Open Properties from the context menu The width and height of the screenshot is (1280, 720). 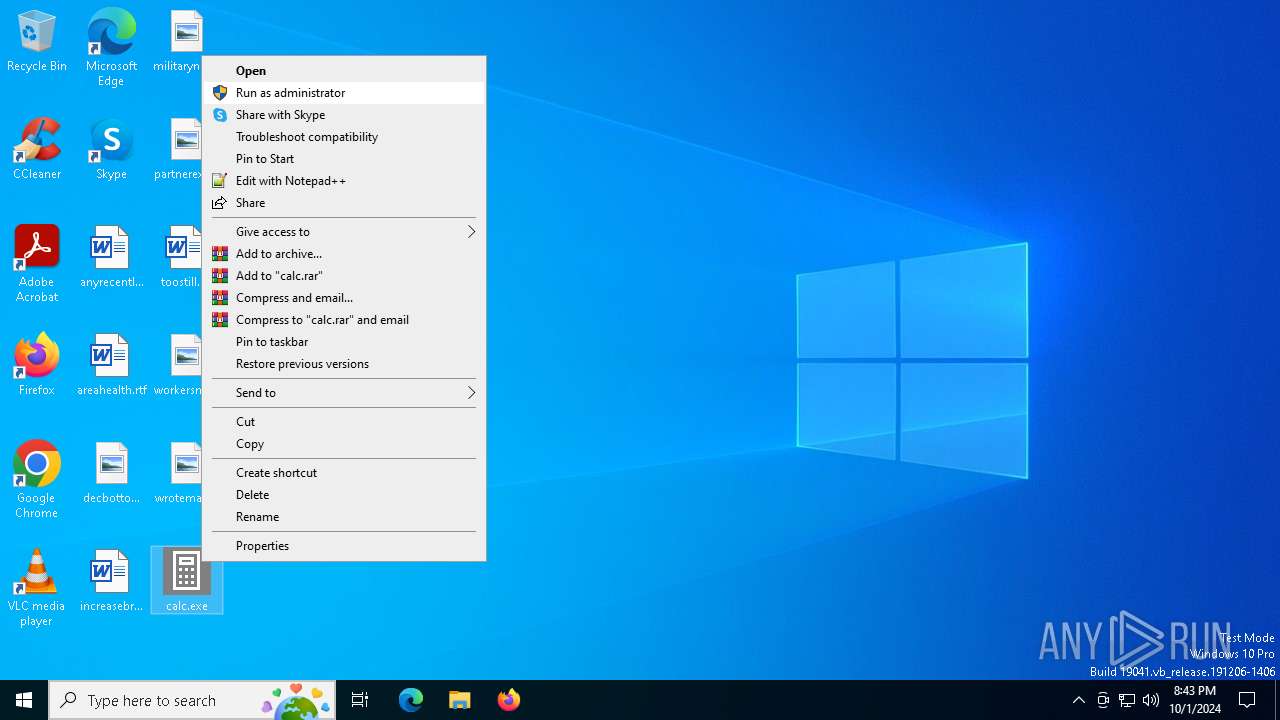point(344,546)
